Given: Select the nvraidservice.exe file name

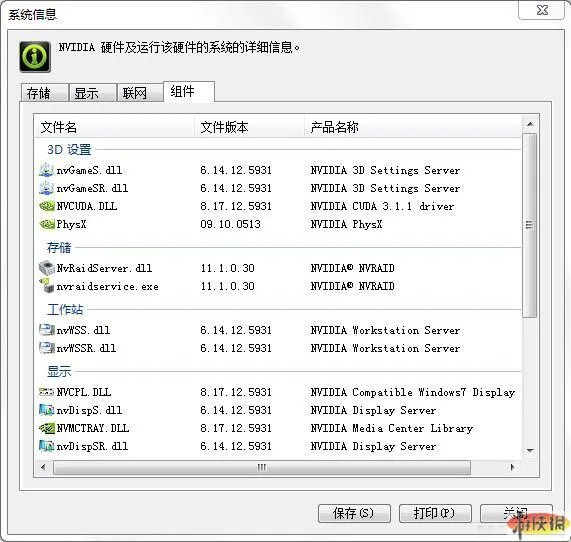Looking at the screenshot, I should tap(107, 286).
